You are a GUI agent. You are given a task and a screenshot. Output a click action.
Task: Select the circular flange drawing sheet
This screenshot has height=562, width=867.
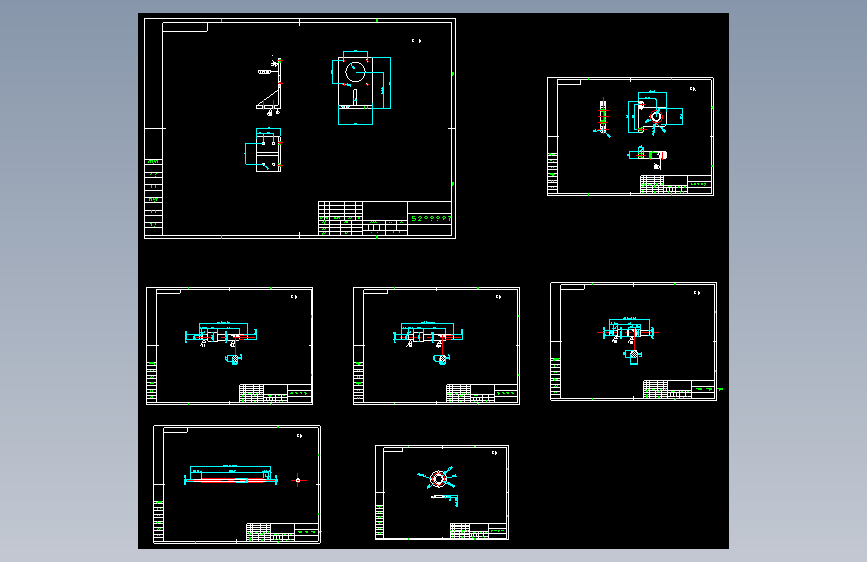click(442, 492)
